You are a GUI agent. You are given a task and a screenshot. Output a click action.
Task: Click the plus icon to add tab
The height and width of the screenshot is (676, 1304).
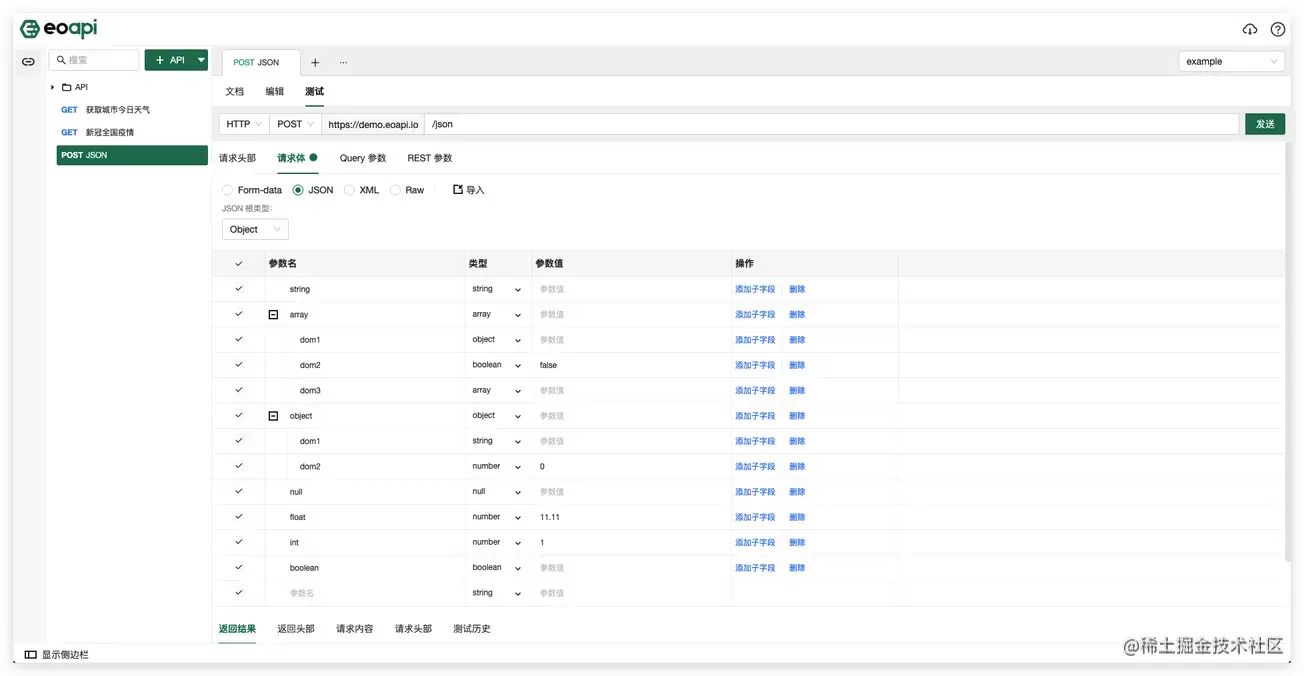315,62
